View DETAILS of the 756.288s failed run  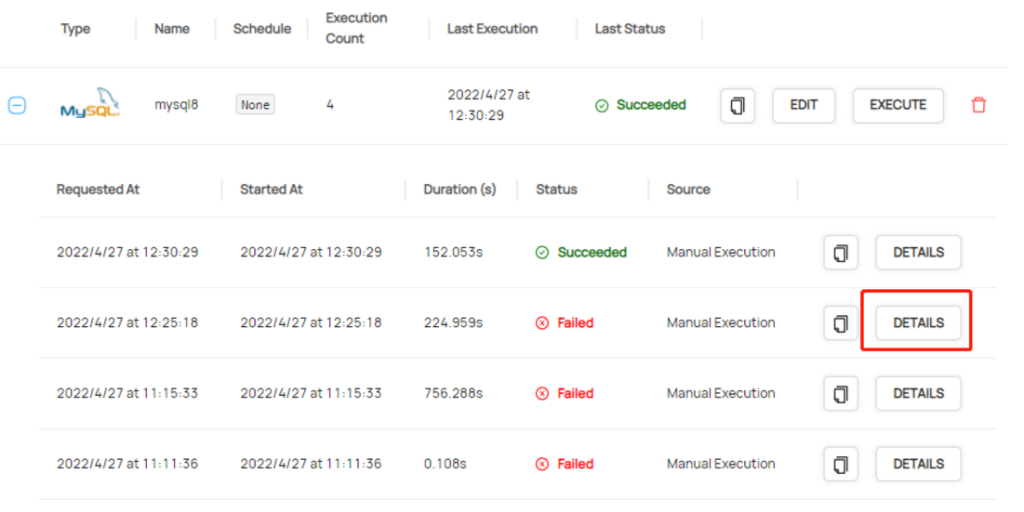pos(918,394)
